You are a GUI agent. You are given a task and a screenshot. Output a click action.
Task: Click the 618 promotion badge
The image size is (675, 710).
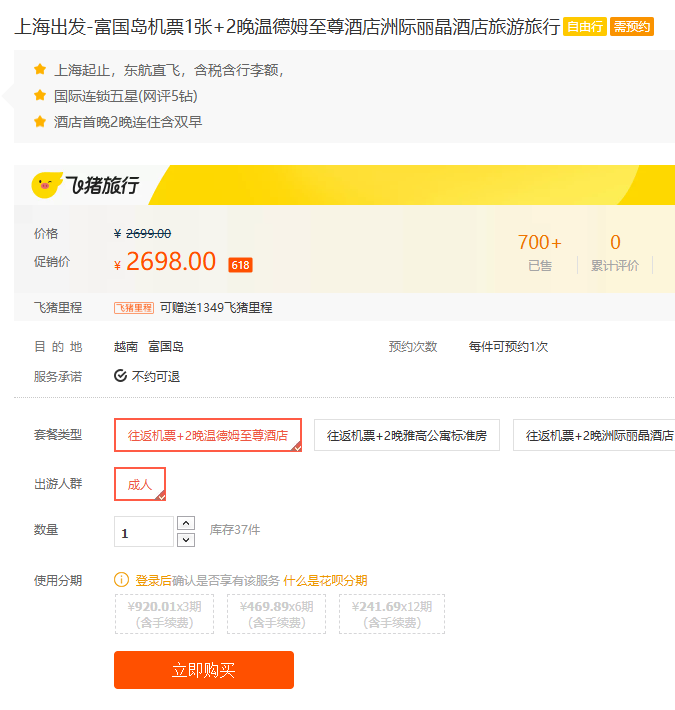point(240,265)
